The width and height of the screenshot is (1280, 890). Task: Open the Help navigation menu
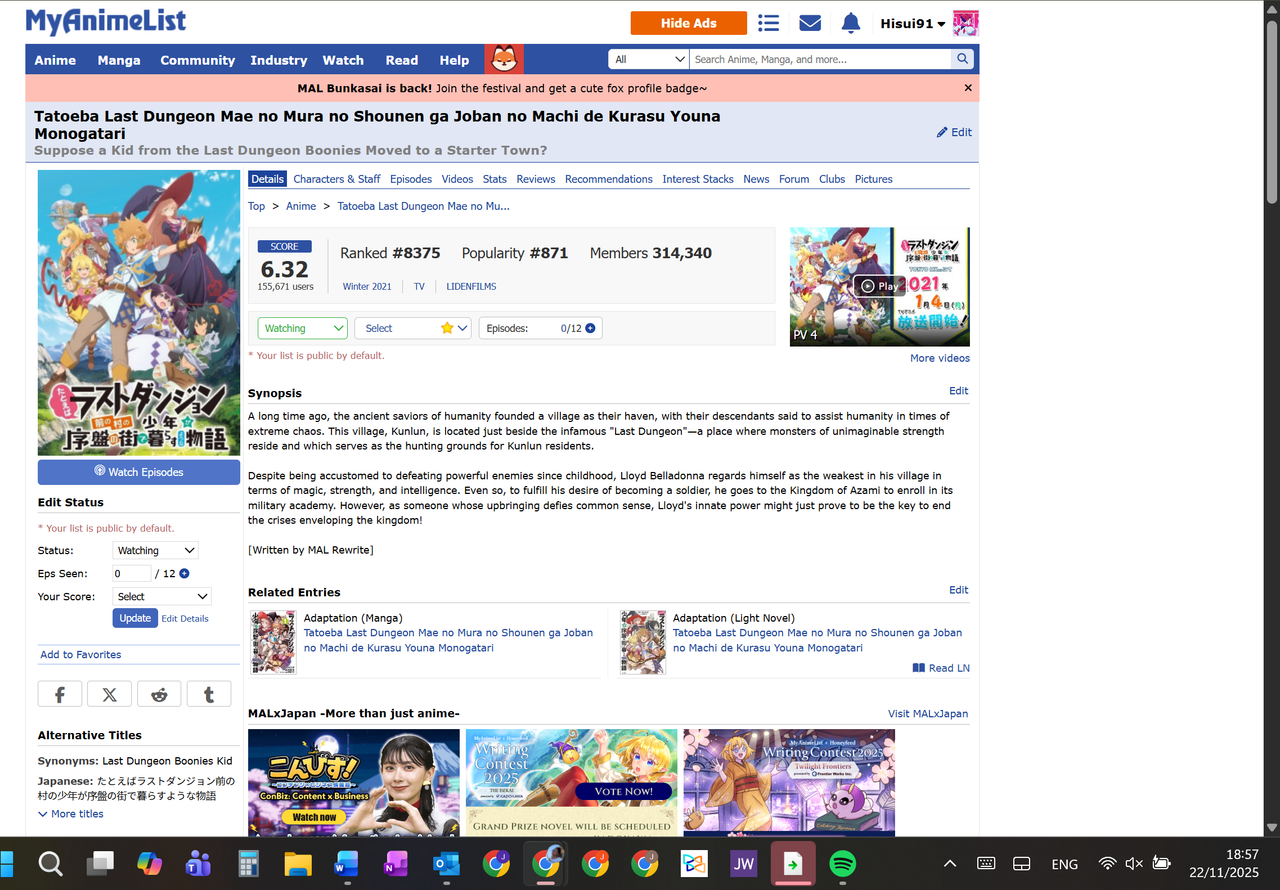(x=454, y=60)
